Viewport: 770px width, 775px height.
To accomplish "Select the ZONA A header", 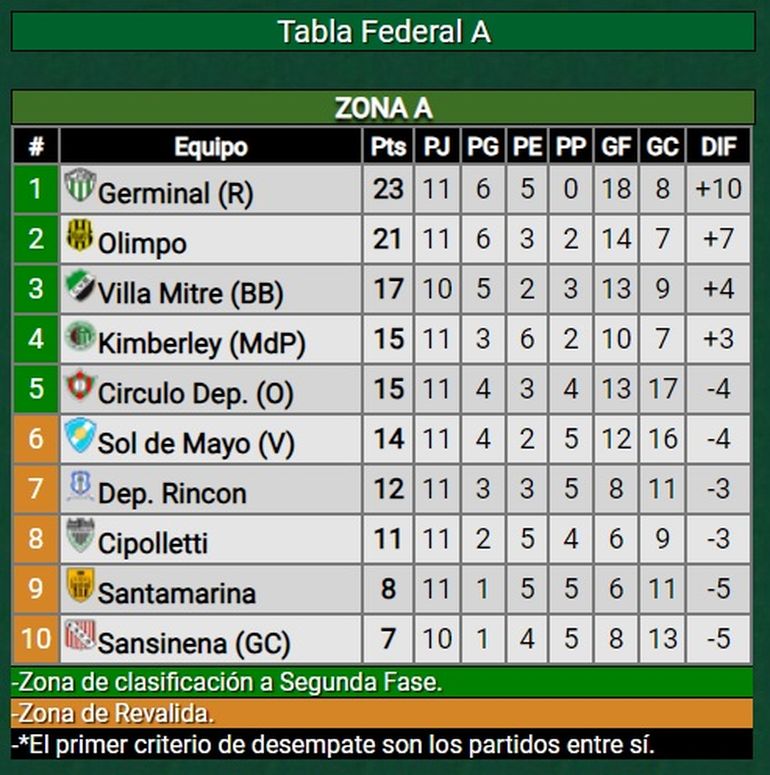I will pos(384,108).
